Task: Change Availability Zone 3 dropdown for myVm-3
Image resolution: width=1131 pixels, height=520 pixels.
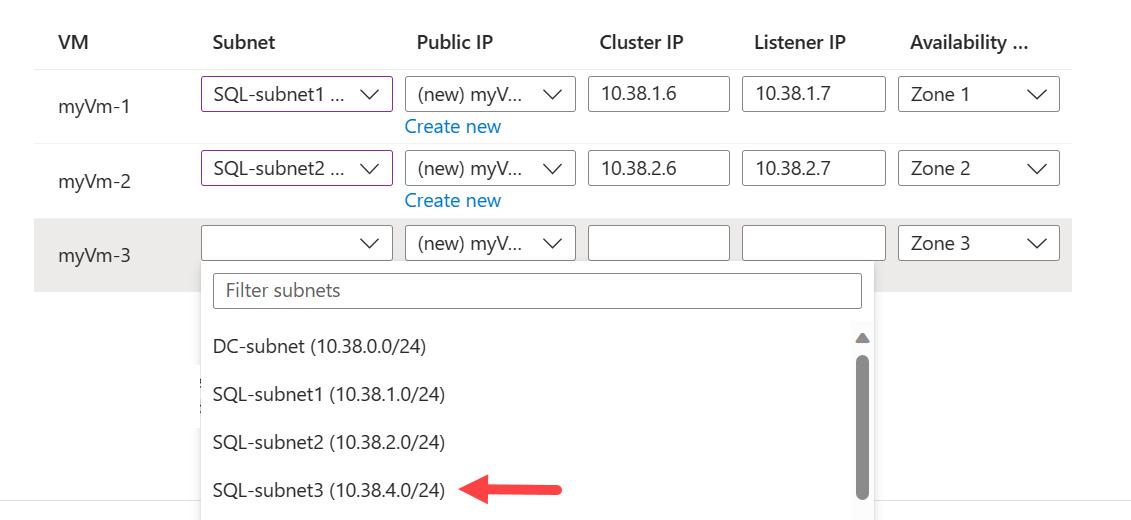Action: click(978, 243)
